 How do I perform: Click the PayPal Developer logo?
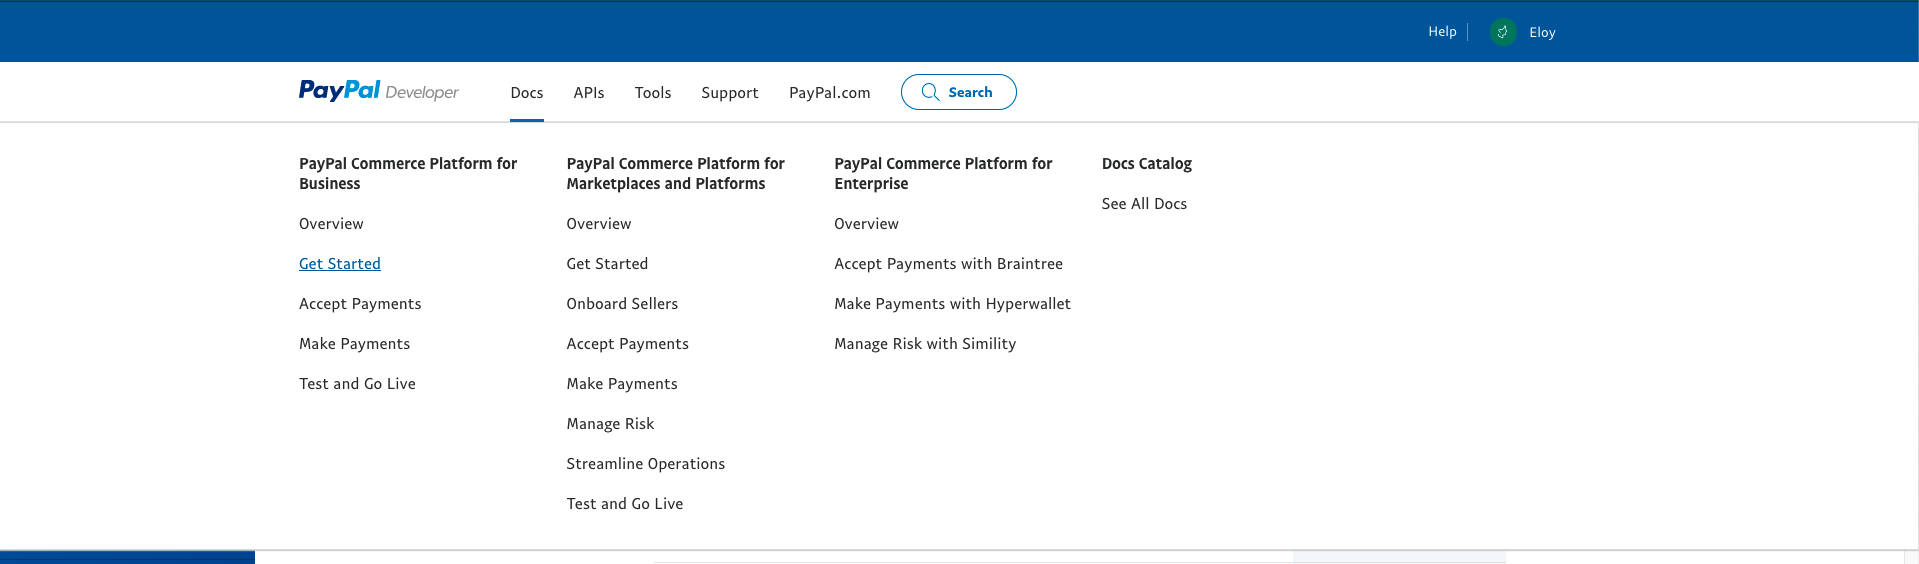pyautogui.click(x=378, y=91)
